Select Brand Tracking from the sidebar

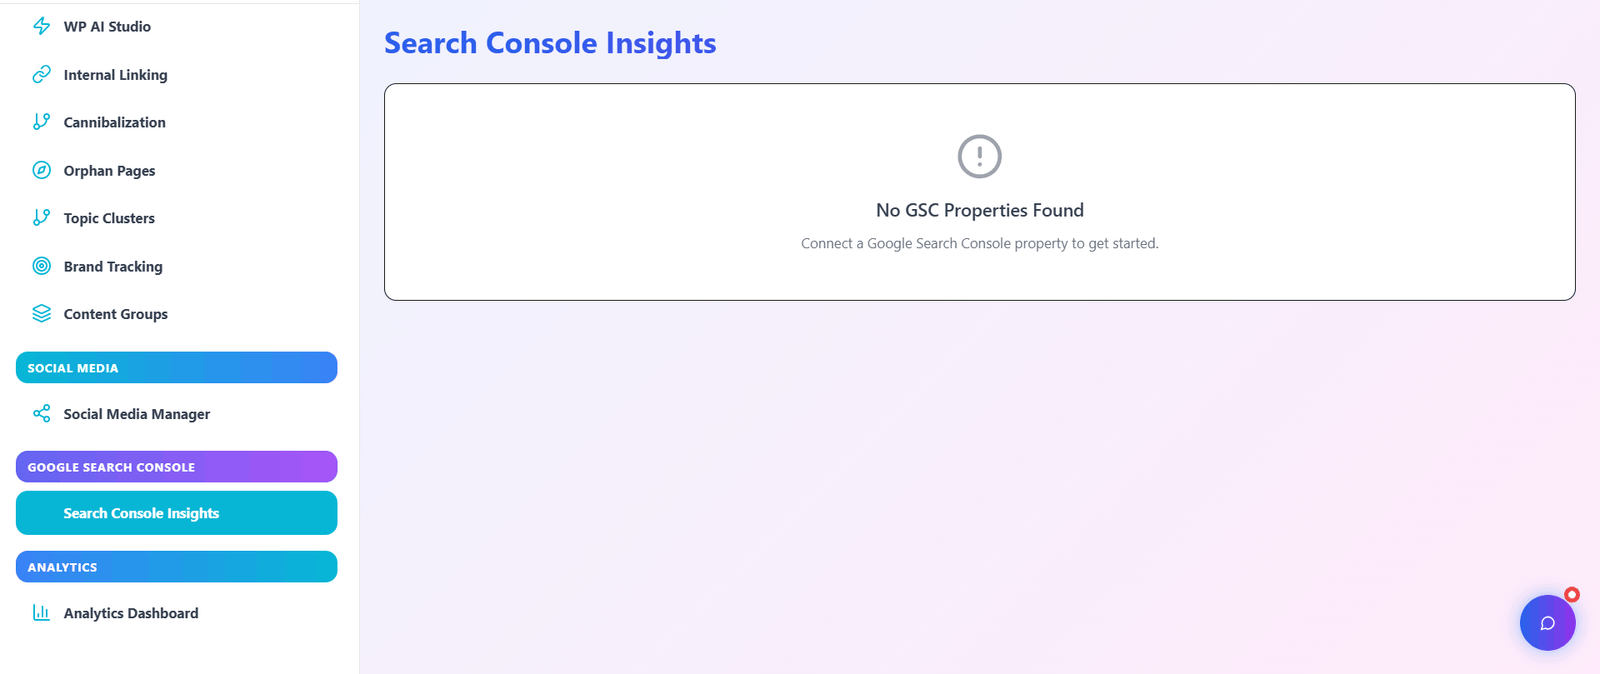(113, 266)
